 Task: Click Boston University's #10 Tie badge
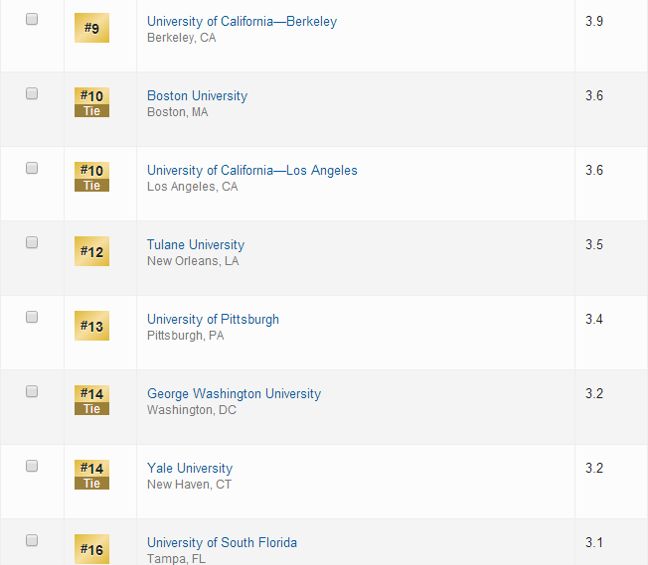tap(92, 102)
